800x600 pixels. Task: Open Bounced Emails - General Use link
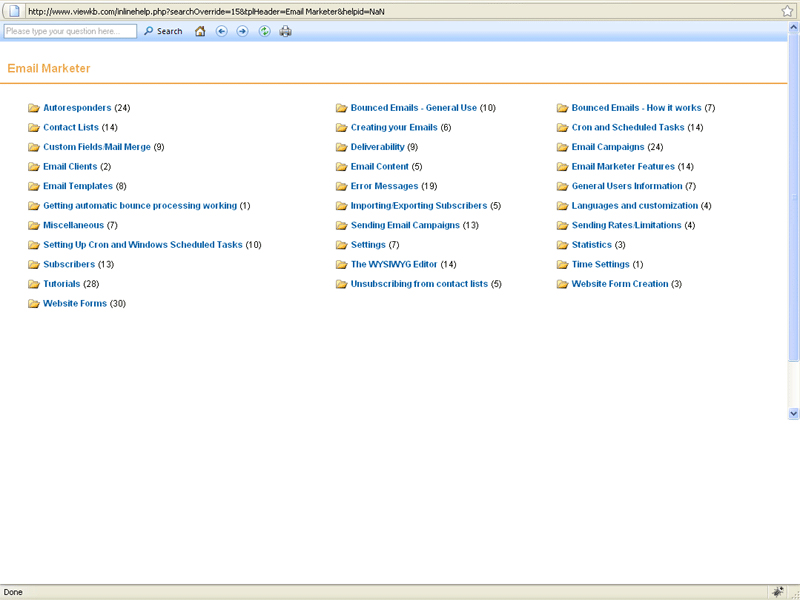tap(414, 108)
